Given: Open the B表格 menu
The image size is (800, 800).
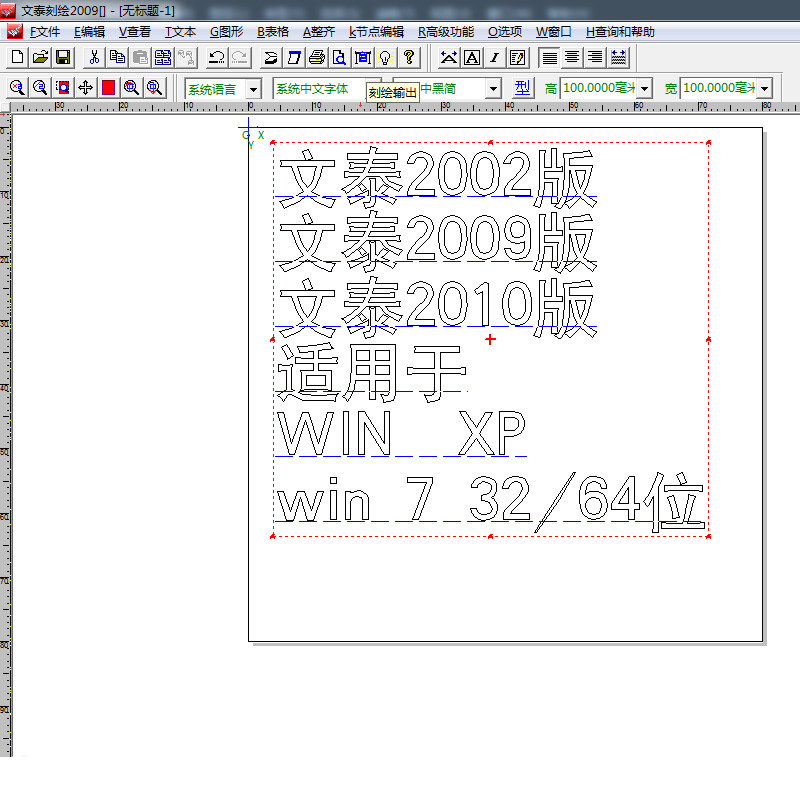Looking at the screenshot, I should pos(272,32).
